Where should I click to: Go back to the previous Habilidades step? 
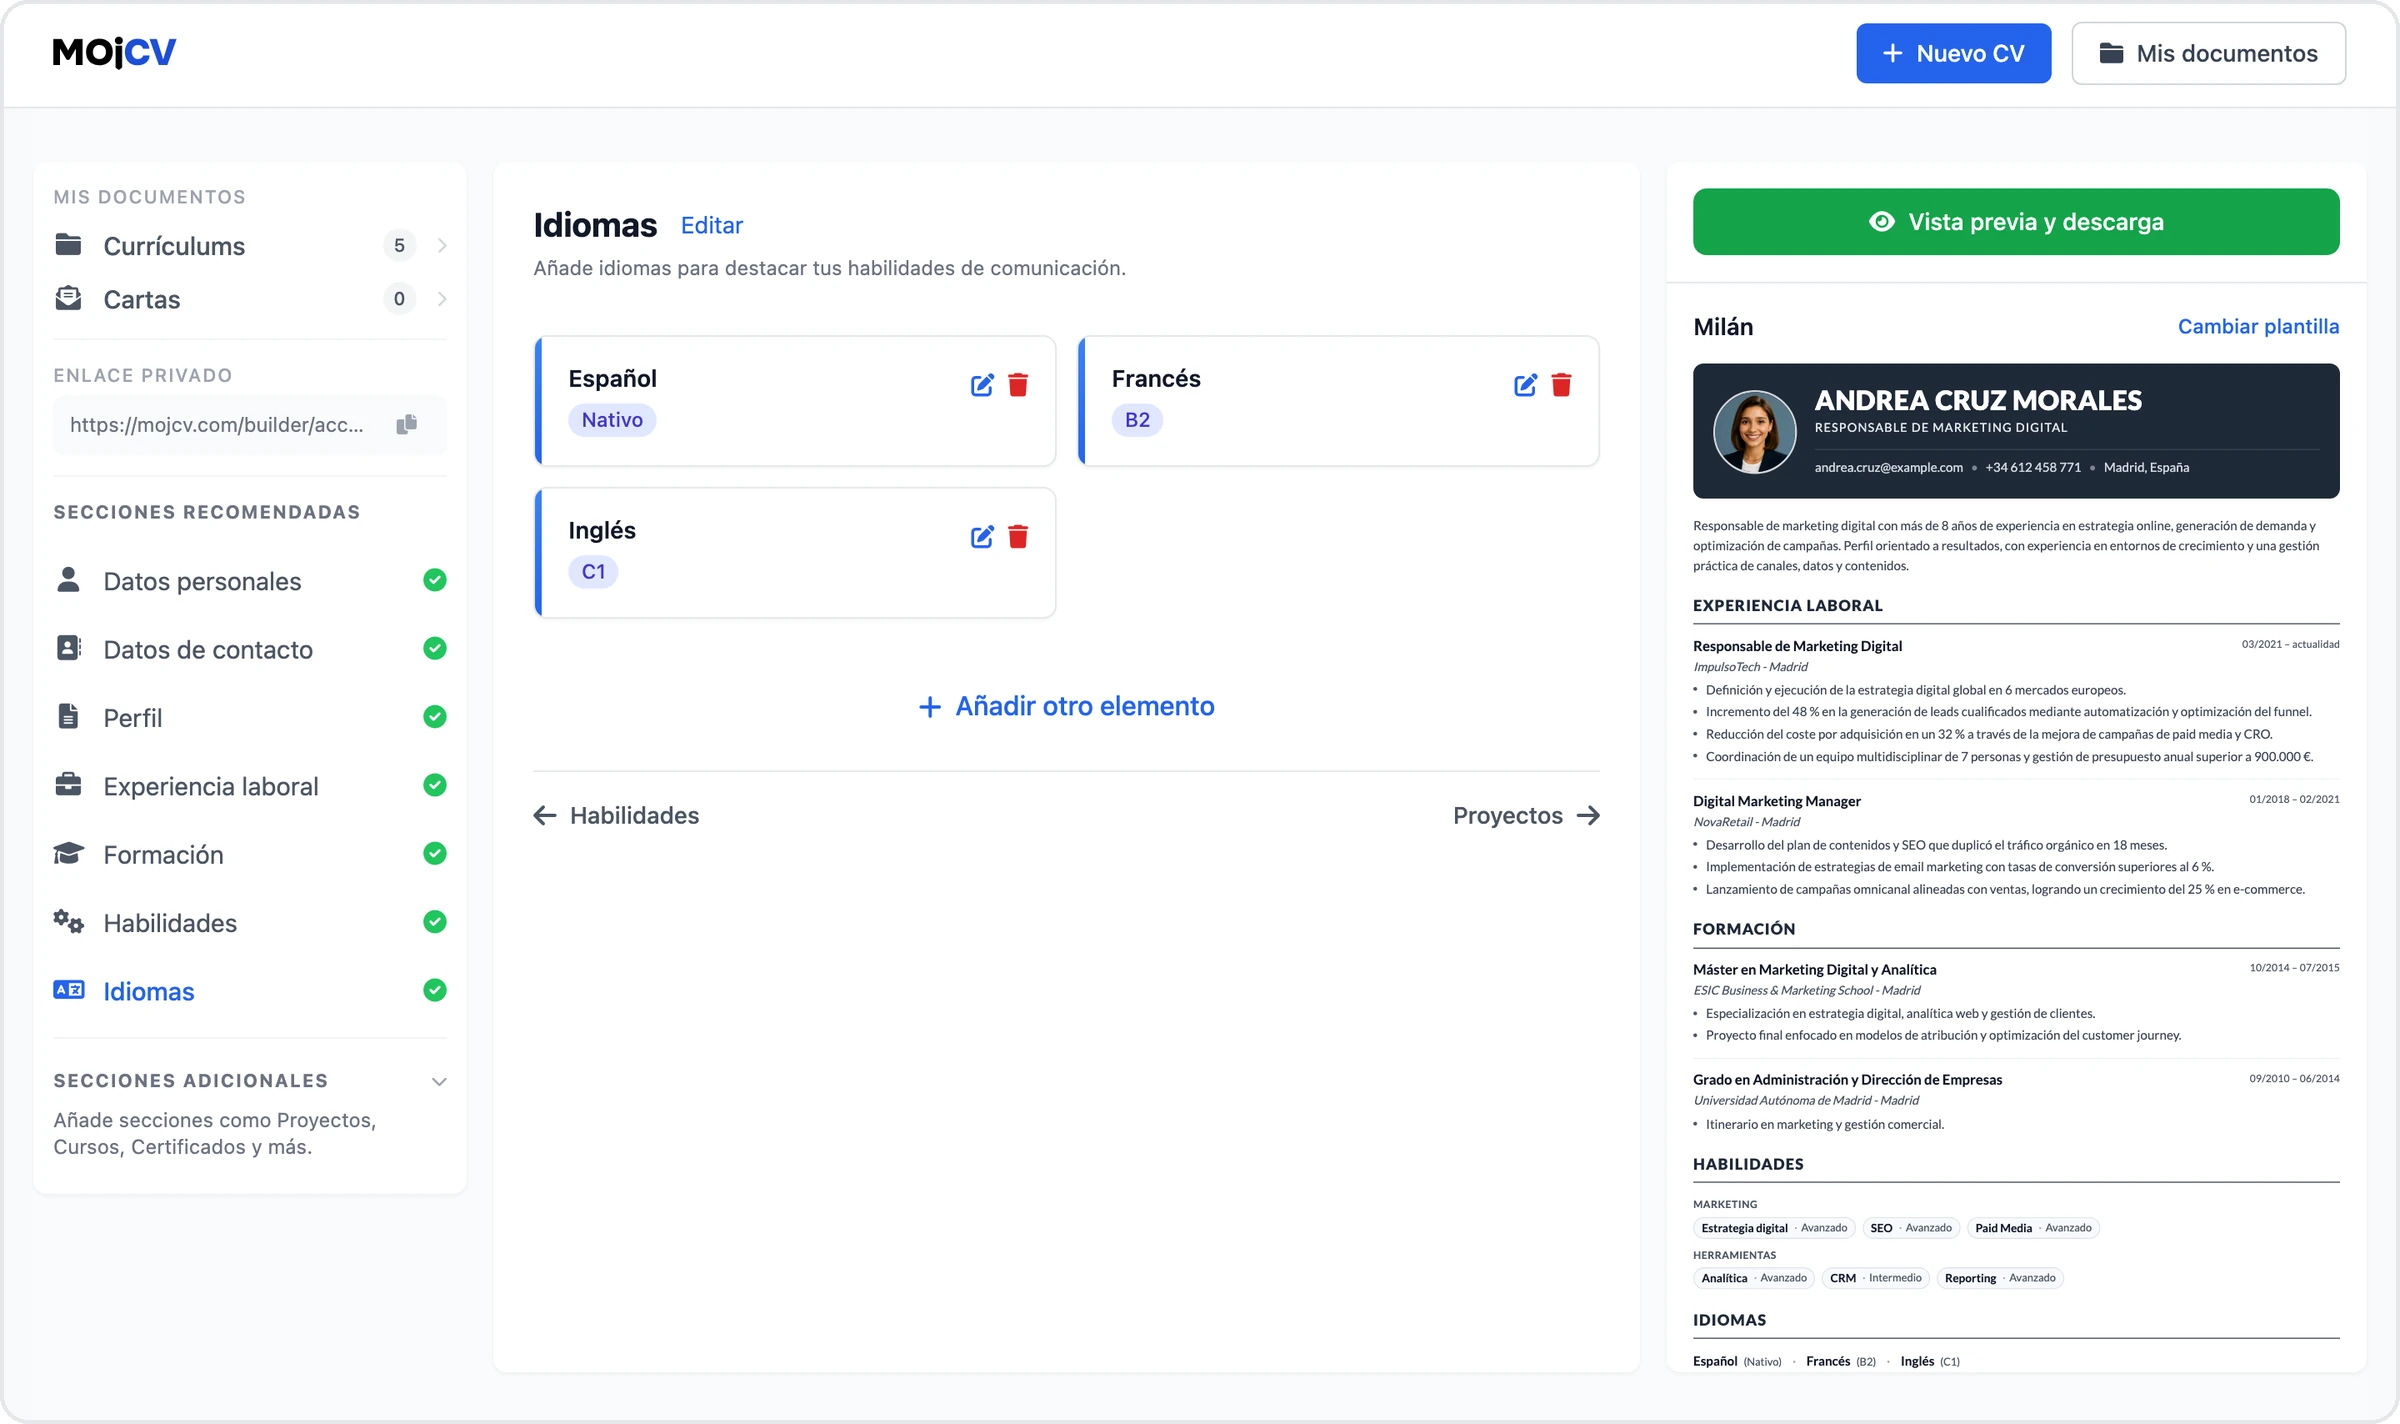[616, 815]
